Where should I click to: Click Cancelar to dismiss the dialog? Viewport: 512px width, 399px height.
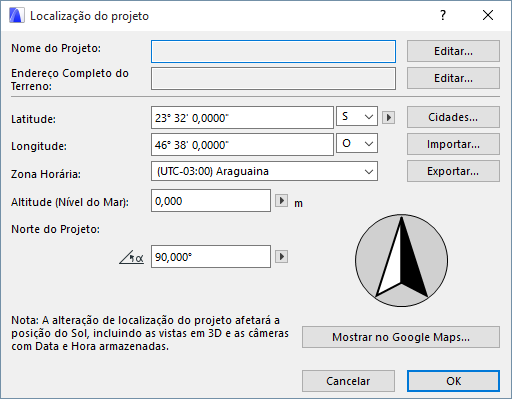coord(348,381)
